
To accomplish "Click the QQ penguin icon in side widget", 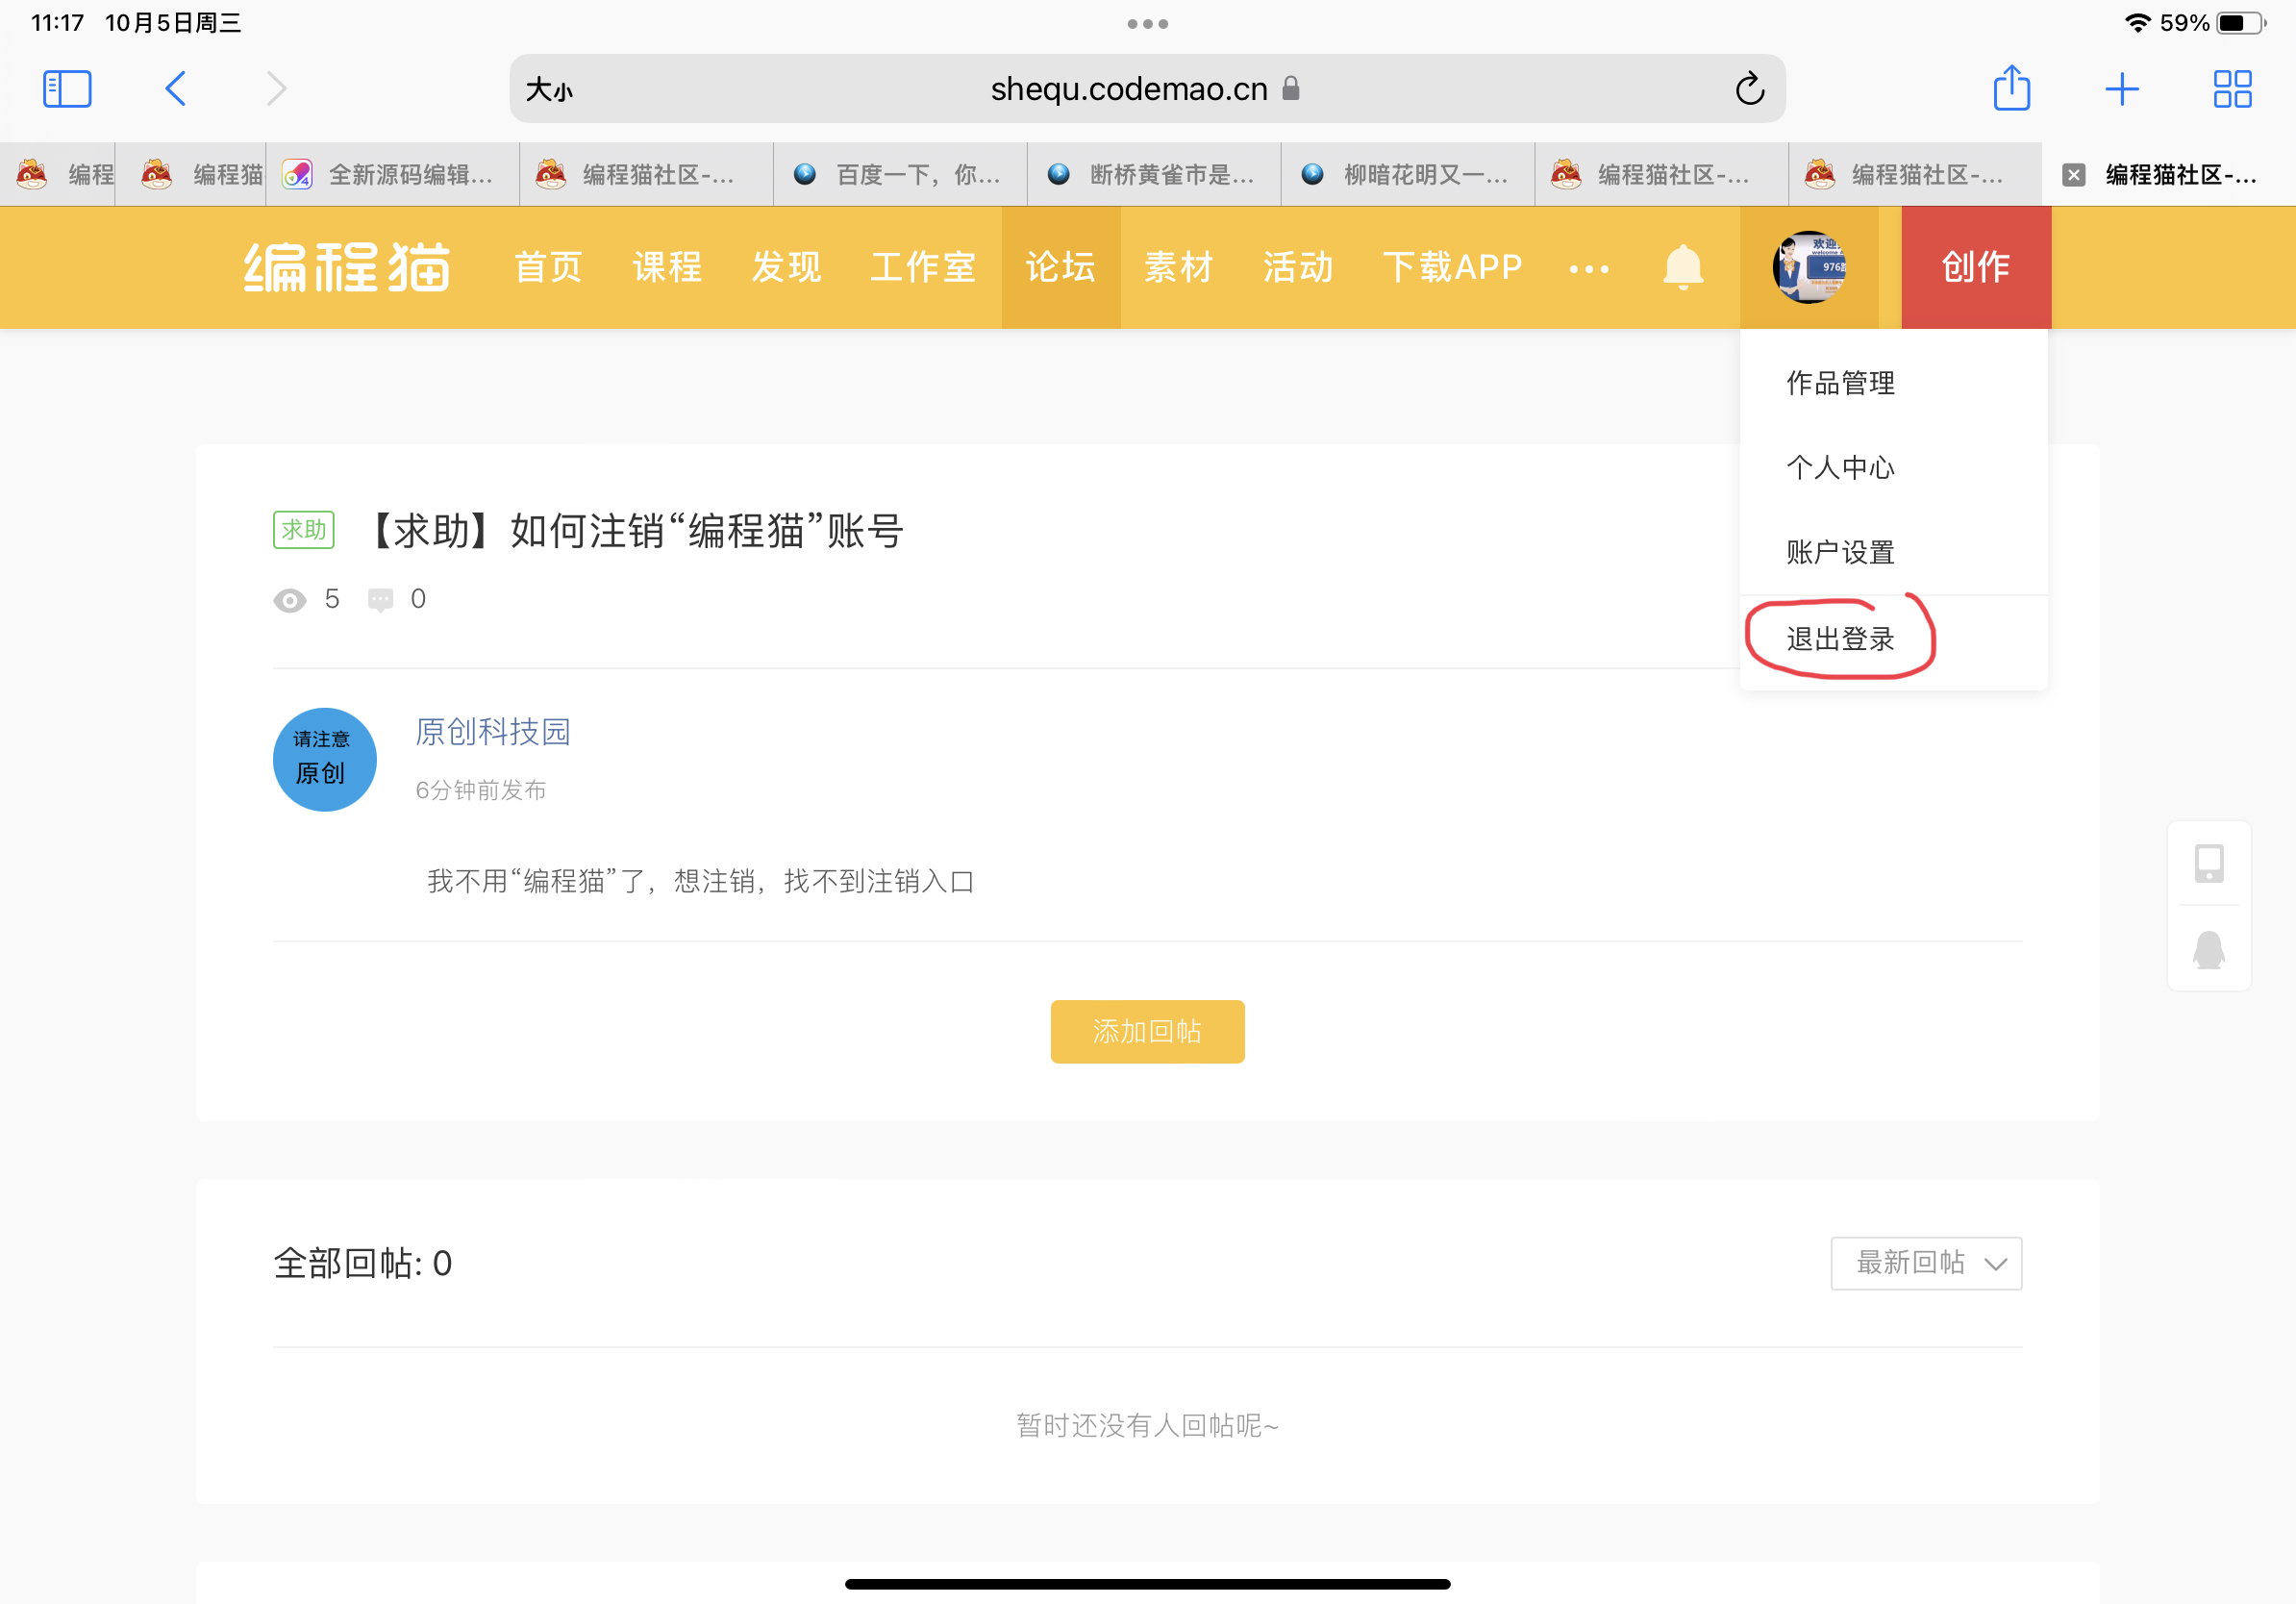I will click(x=2208, y=949).
